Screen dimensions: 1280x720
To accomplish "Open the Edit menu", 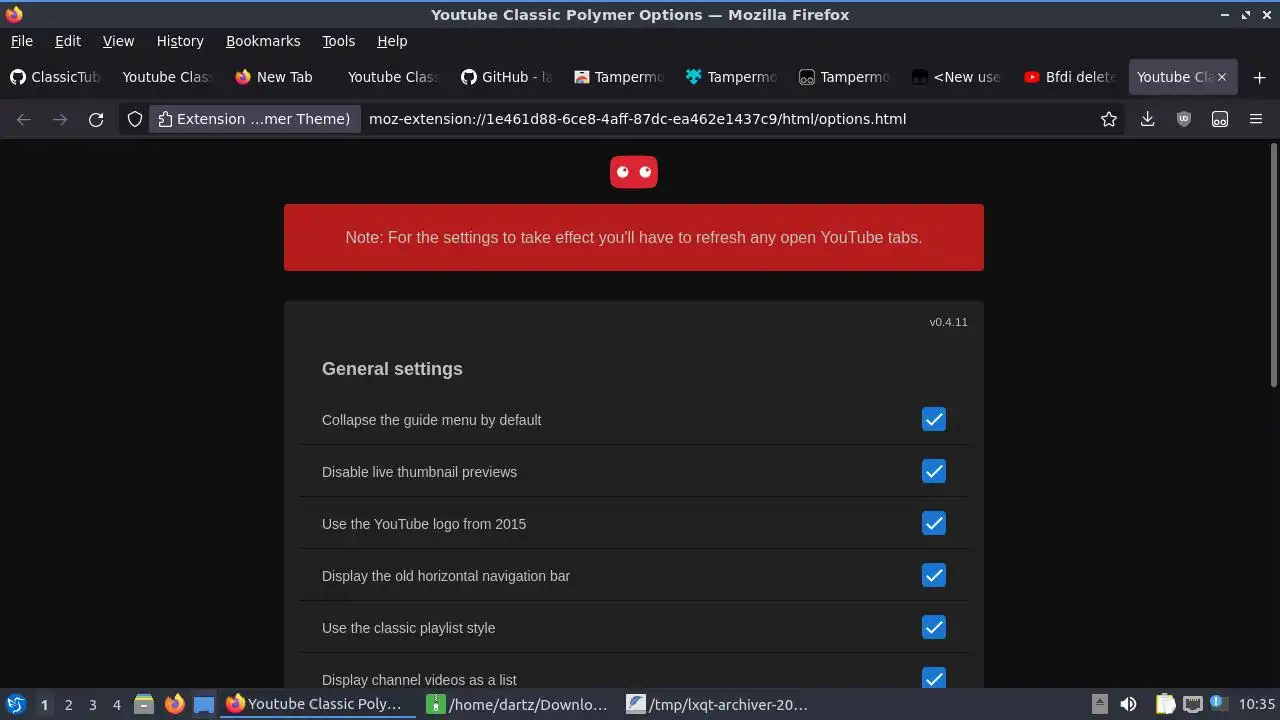I will click(x=68, y=41).
